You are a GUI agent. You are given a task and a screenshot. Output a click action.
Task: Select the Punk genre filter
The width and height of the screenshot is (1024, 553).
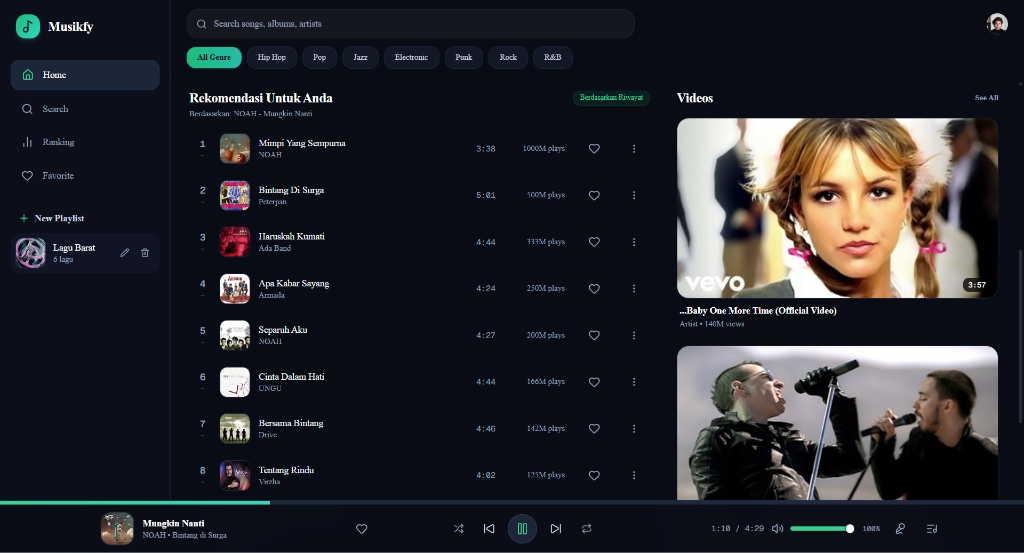pos(464,57)
